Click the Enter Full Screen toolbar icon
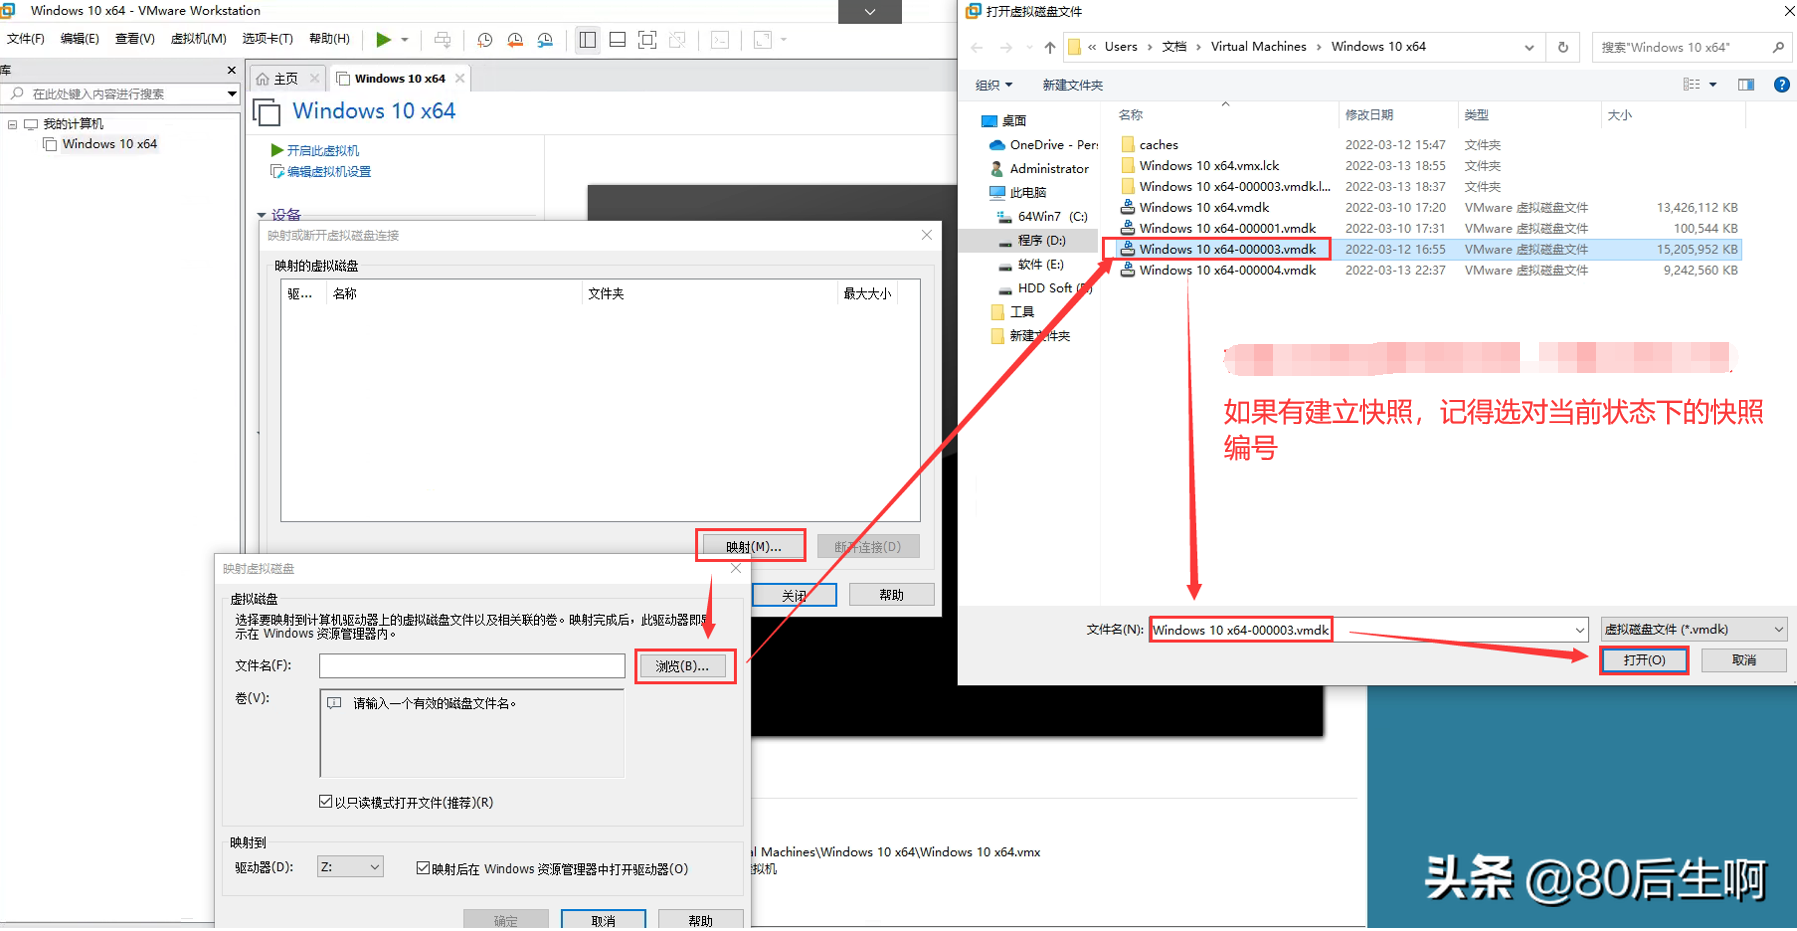This screenshot has width=1797, height=931. pos(648,40)
